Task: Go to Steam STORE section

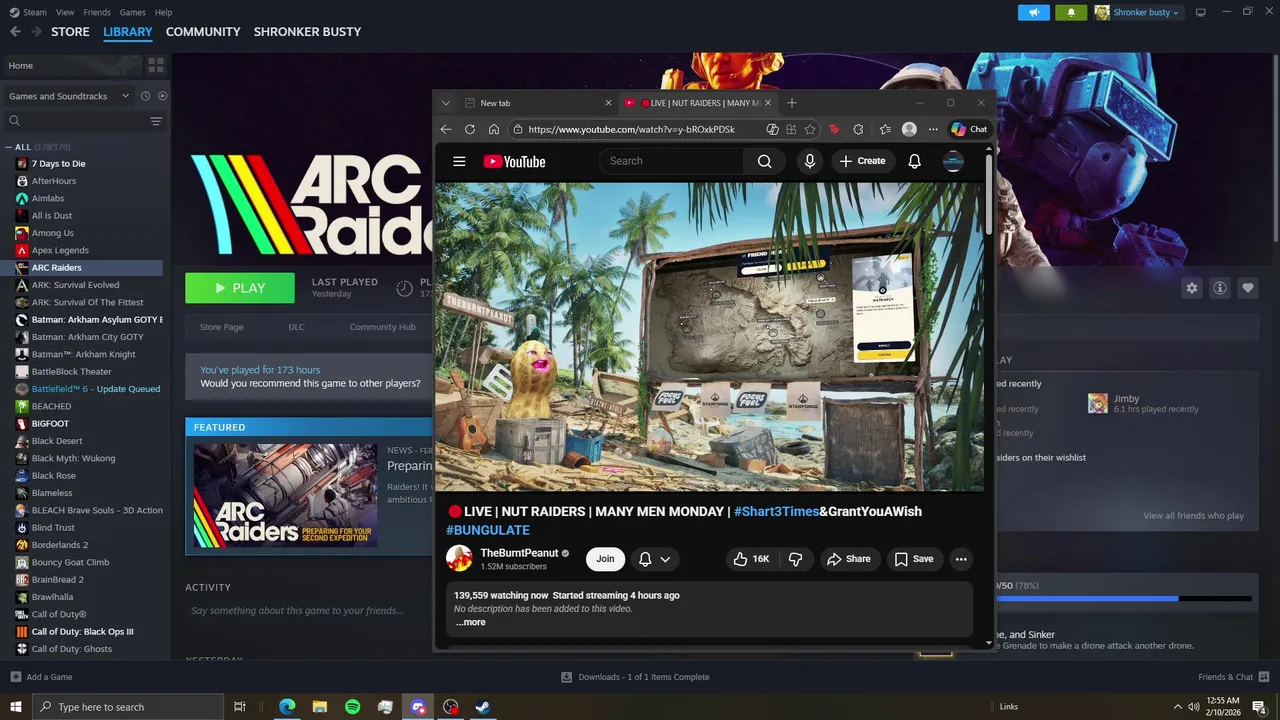Action: 70,32
